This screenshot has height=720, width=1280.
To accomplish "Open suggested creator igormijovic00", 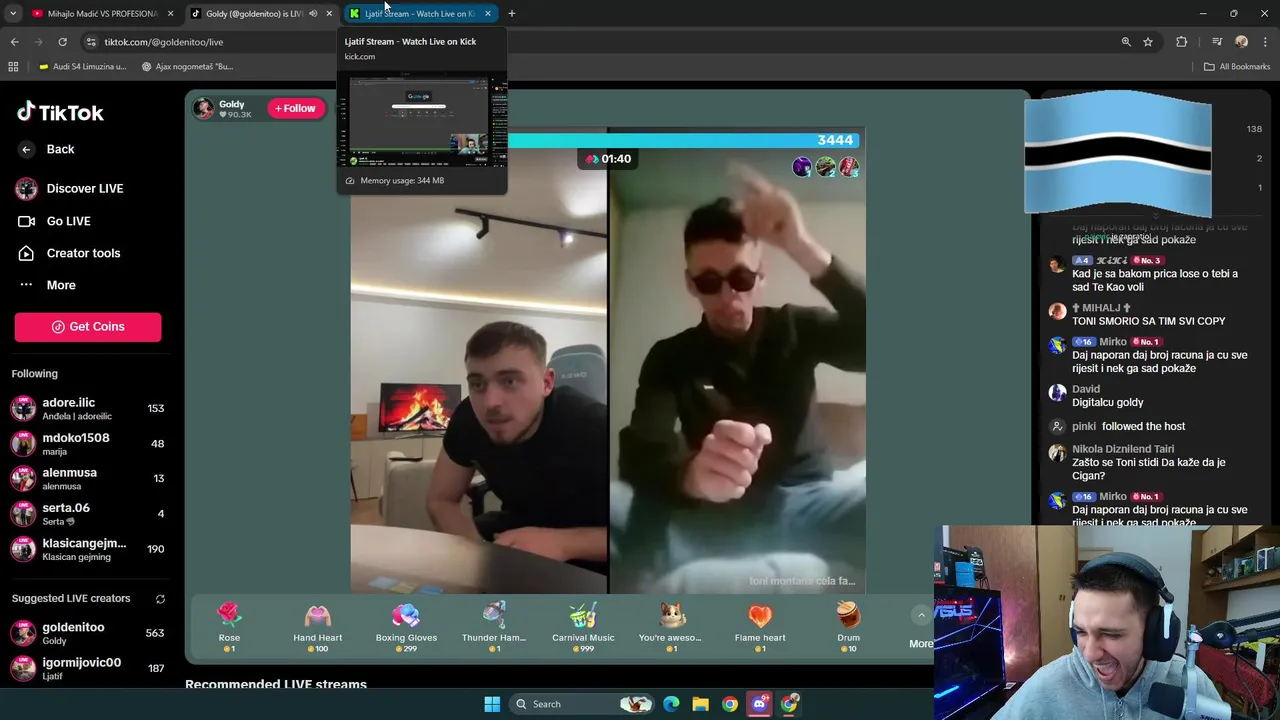I will coord(87,668).
